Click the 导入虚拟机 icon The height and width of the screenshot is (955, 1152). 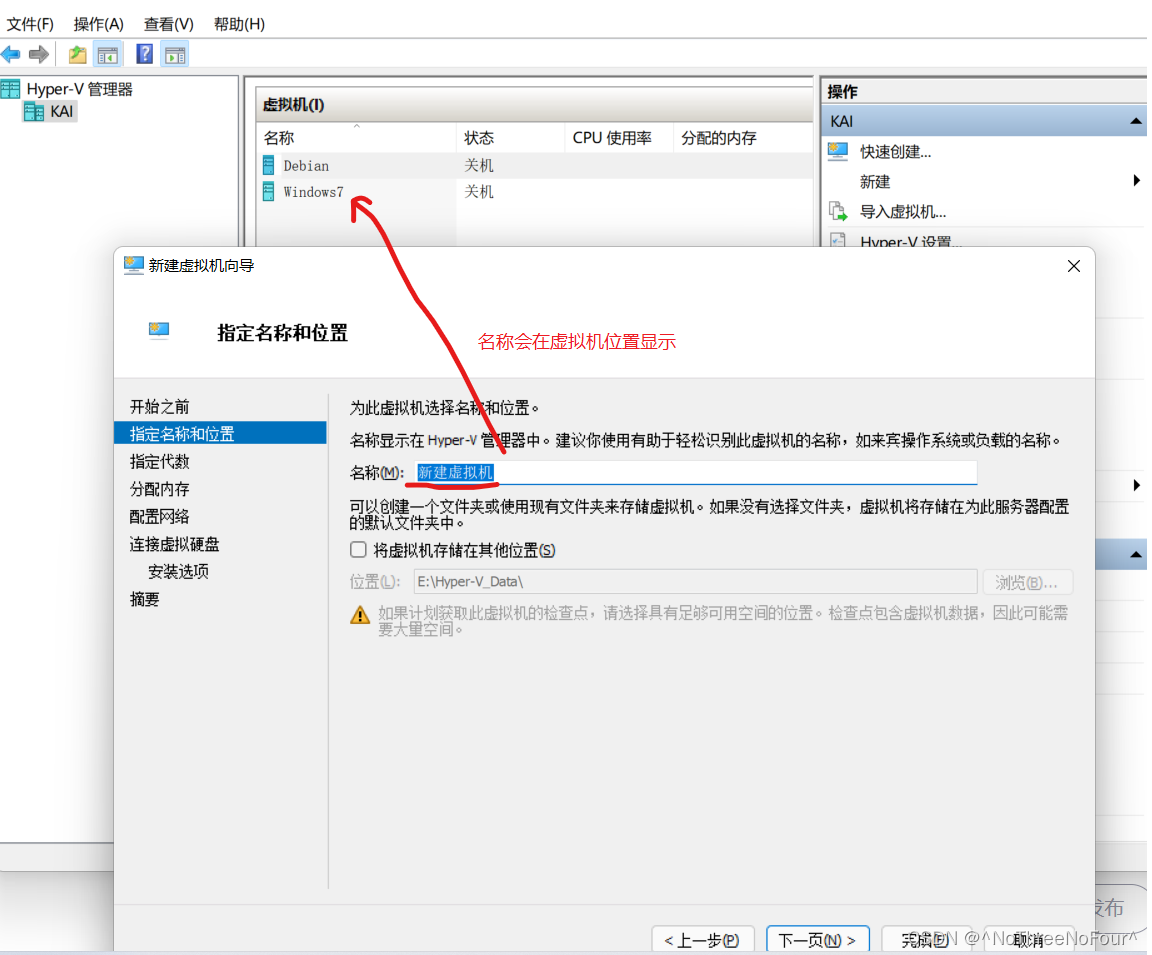click(x=838, y=212)
